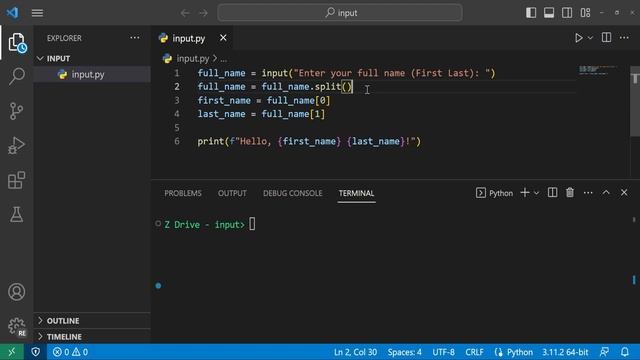The width and height of the screenshot is (640, 360).
Task: Change encoding via UTF-8
Action: [x=443, y=352]
